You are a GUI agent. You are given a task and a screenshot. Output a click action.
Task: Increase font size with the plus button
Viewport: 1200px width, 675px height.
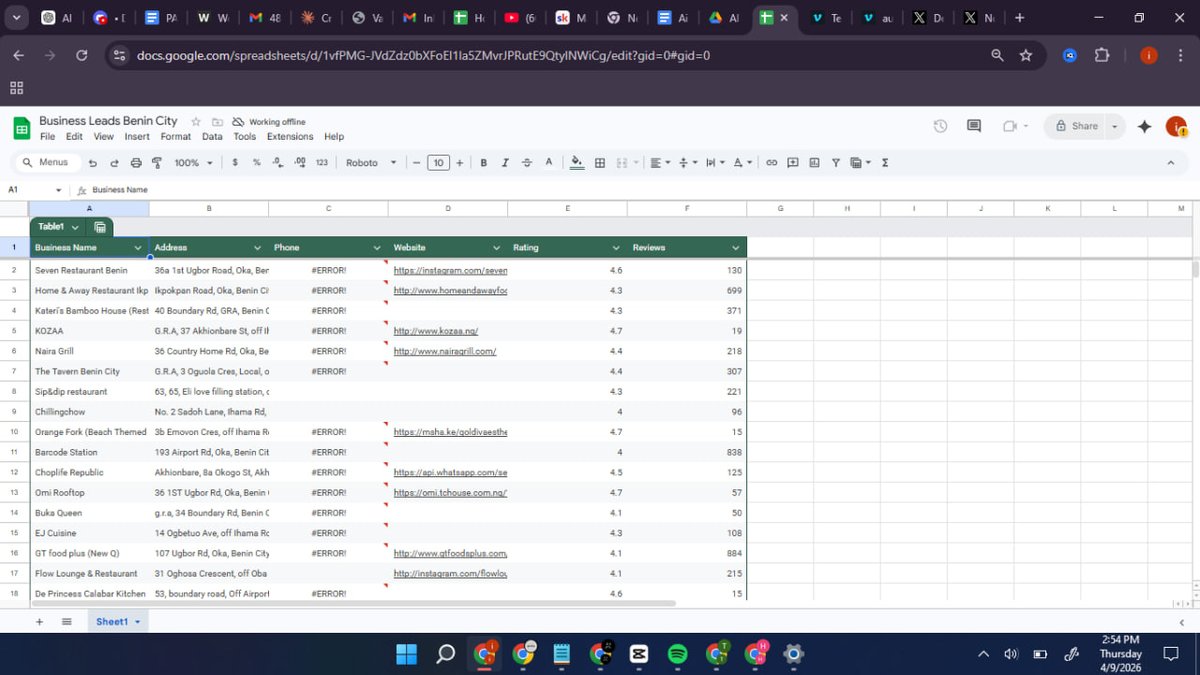(x=460, y=163)
